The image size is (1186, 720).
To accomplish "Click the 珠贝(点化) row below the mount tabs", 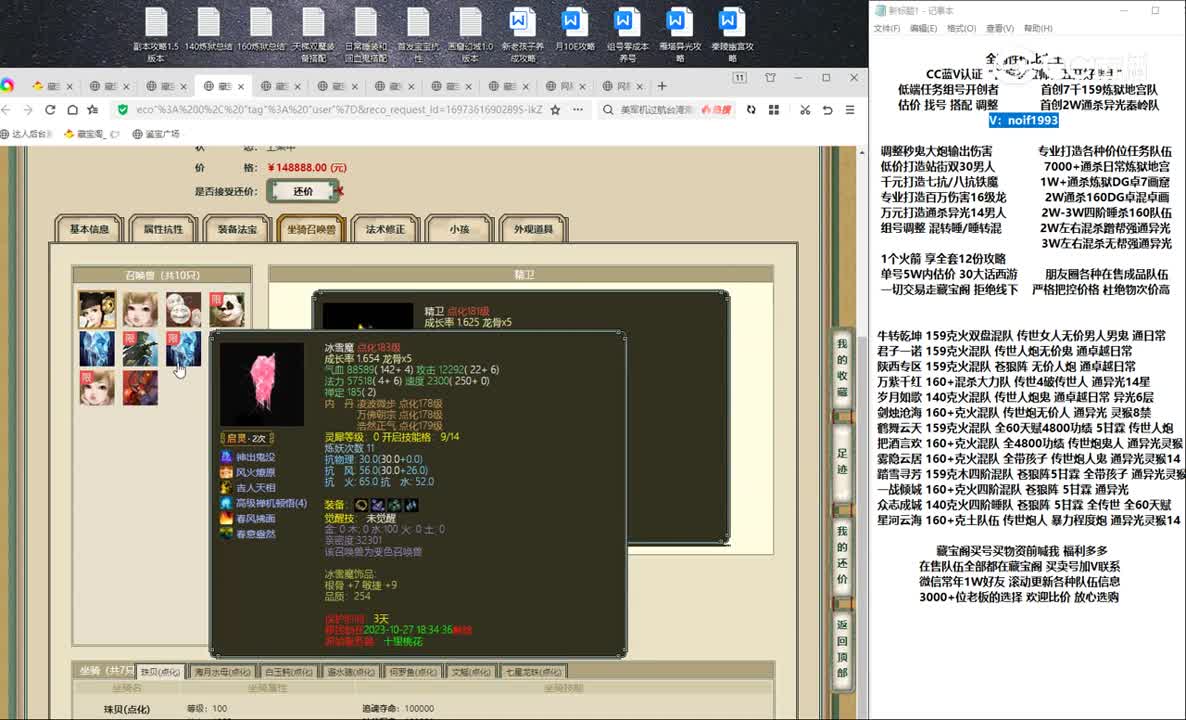I will 126,709.
